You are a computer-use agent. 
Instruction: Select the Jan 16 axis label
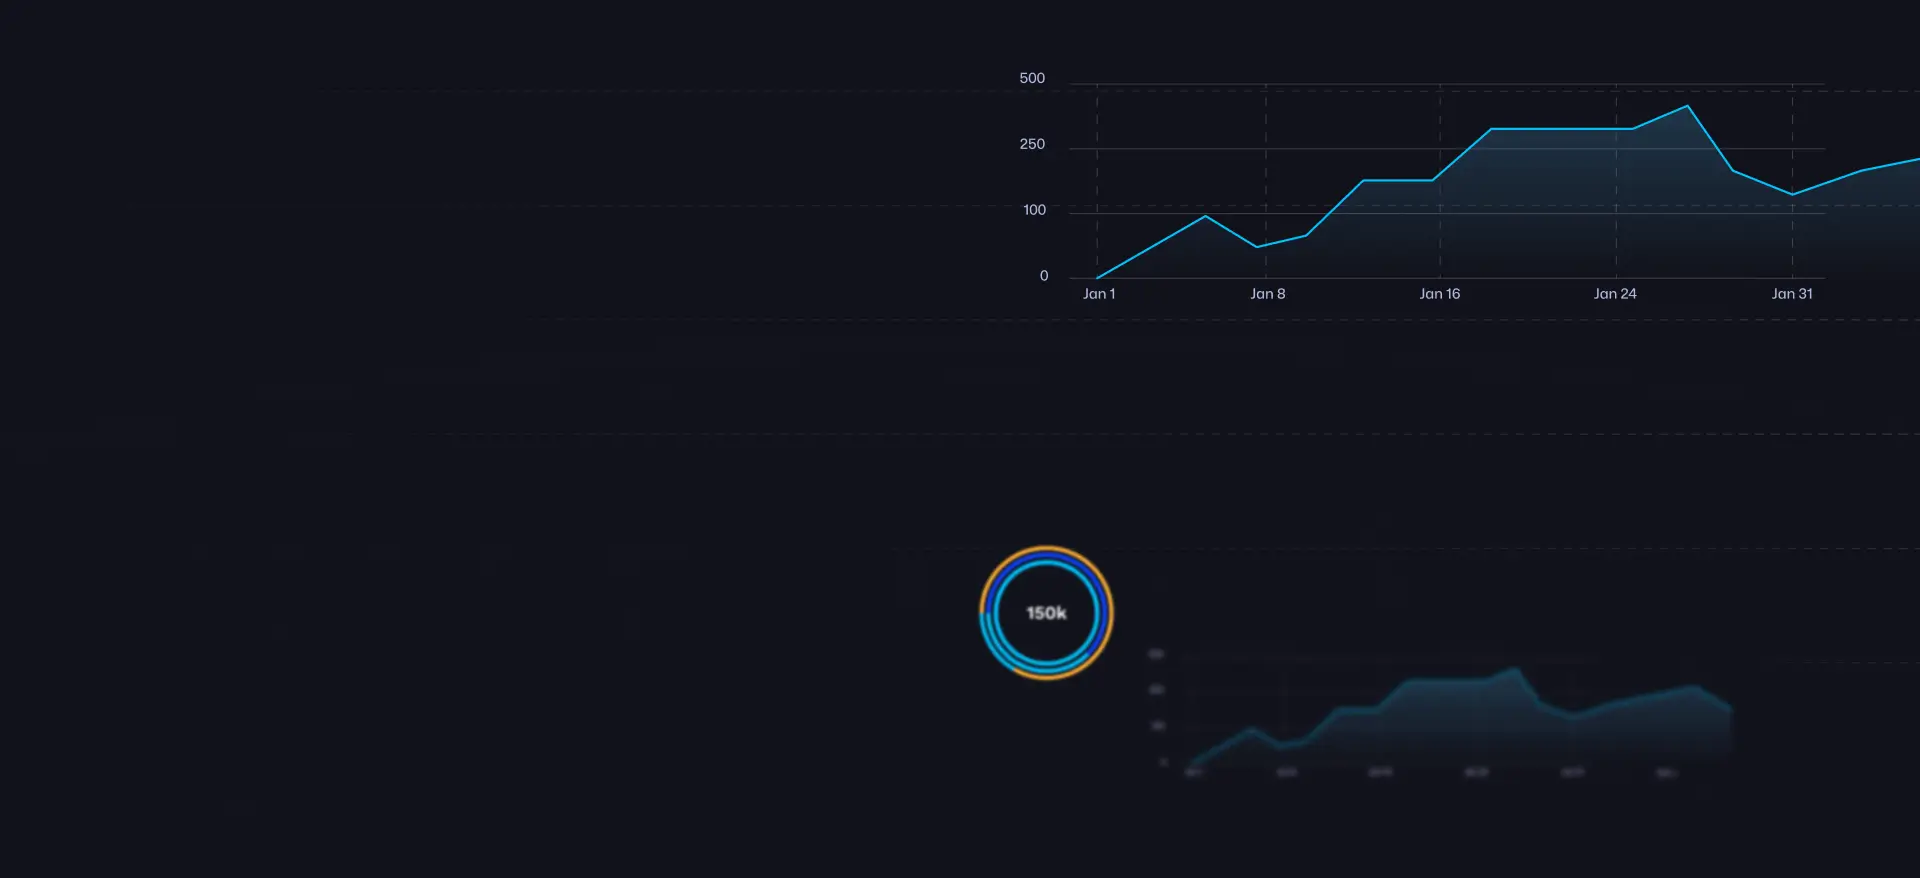point(1439,294)
